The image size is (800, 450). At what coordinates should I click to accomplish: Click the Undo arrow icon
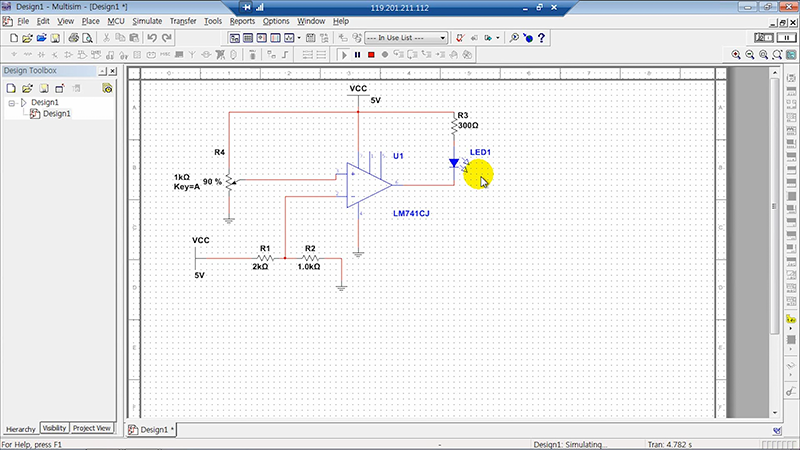(152, 38)
